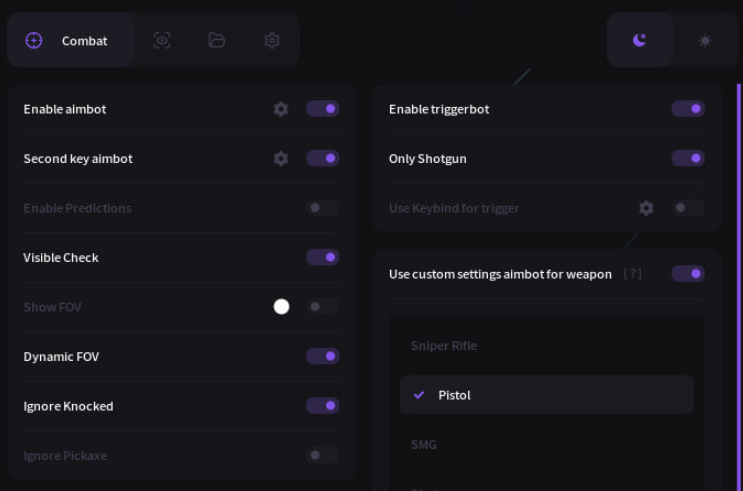Switch to the light sun theme
Image resolution: width=743 pixels, height=491 pixels.
click(706, 40)
